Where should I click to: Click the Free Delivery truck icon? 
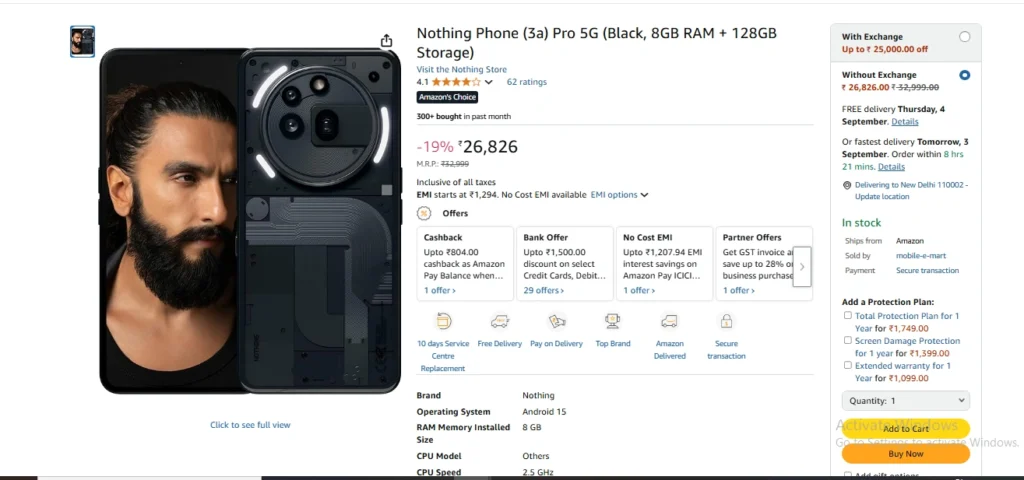tap(499, 321)
